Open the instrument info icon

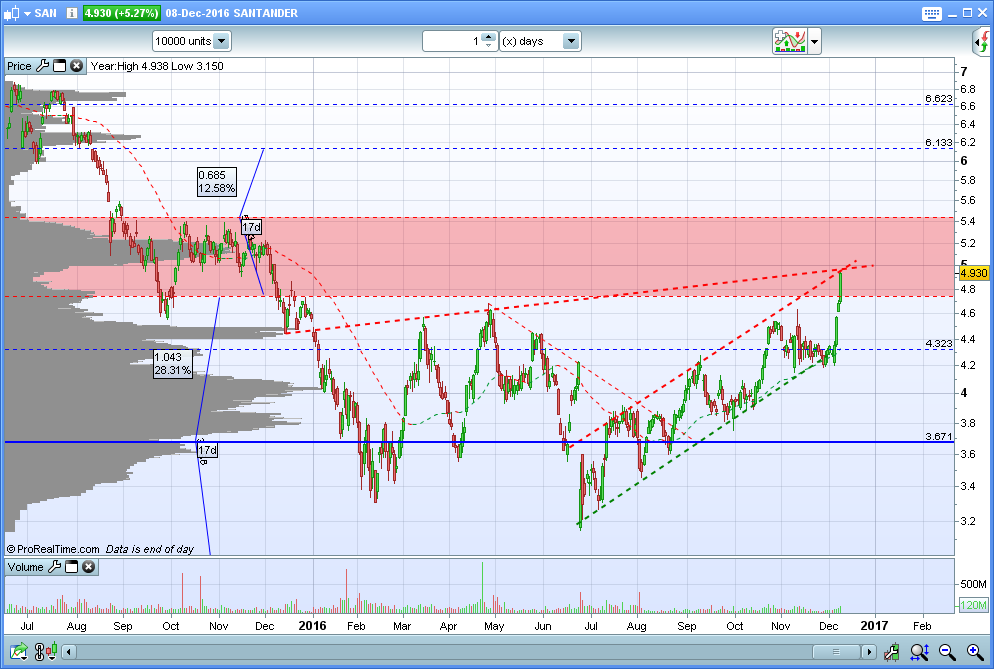72,13
